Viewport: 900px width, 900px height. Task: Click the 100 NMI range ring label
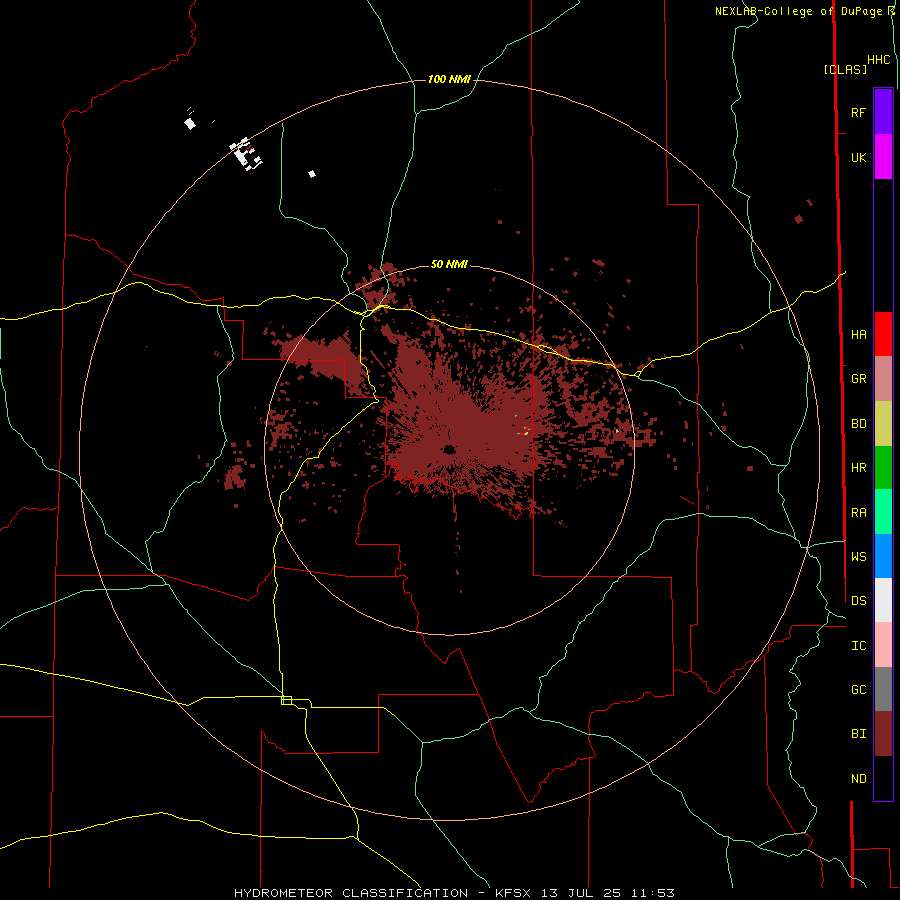point(449,79)
